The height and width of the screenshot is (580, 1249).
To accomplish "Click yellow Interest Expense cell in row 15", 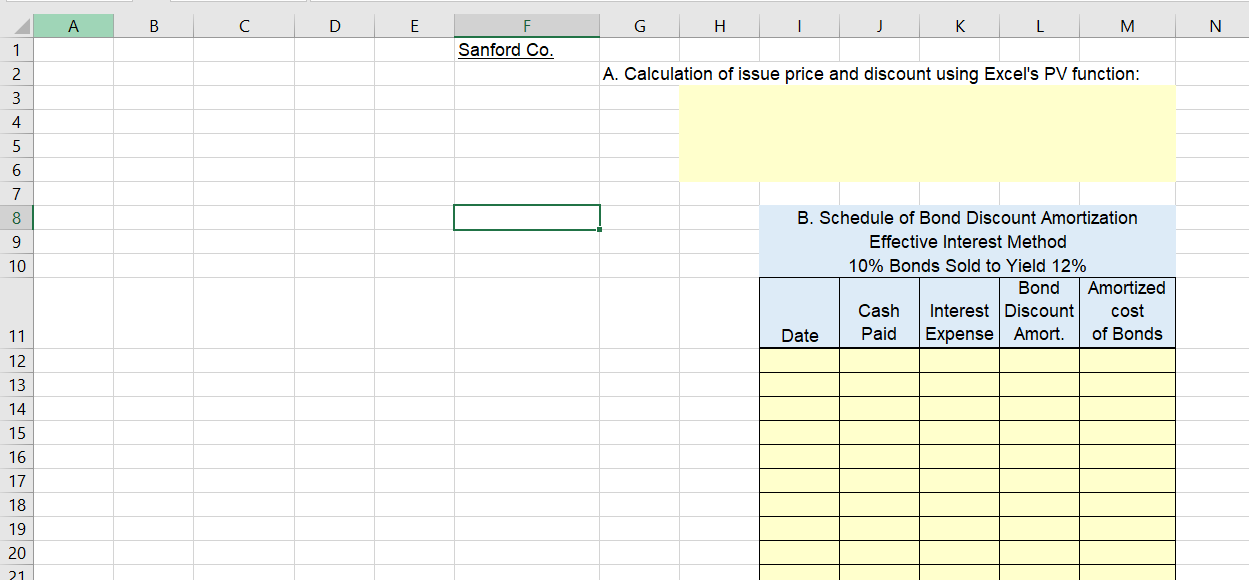I will 959,433.
